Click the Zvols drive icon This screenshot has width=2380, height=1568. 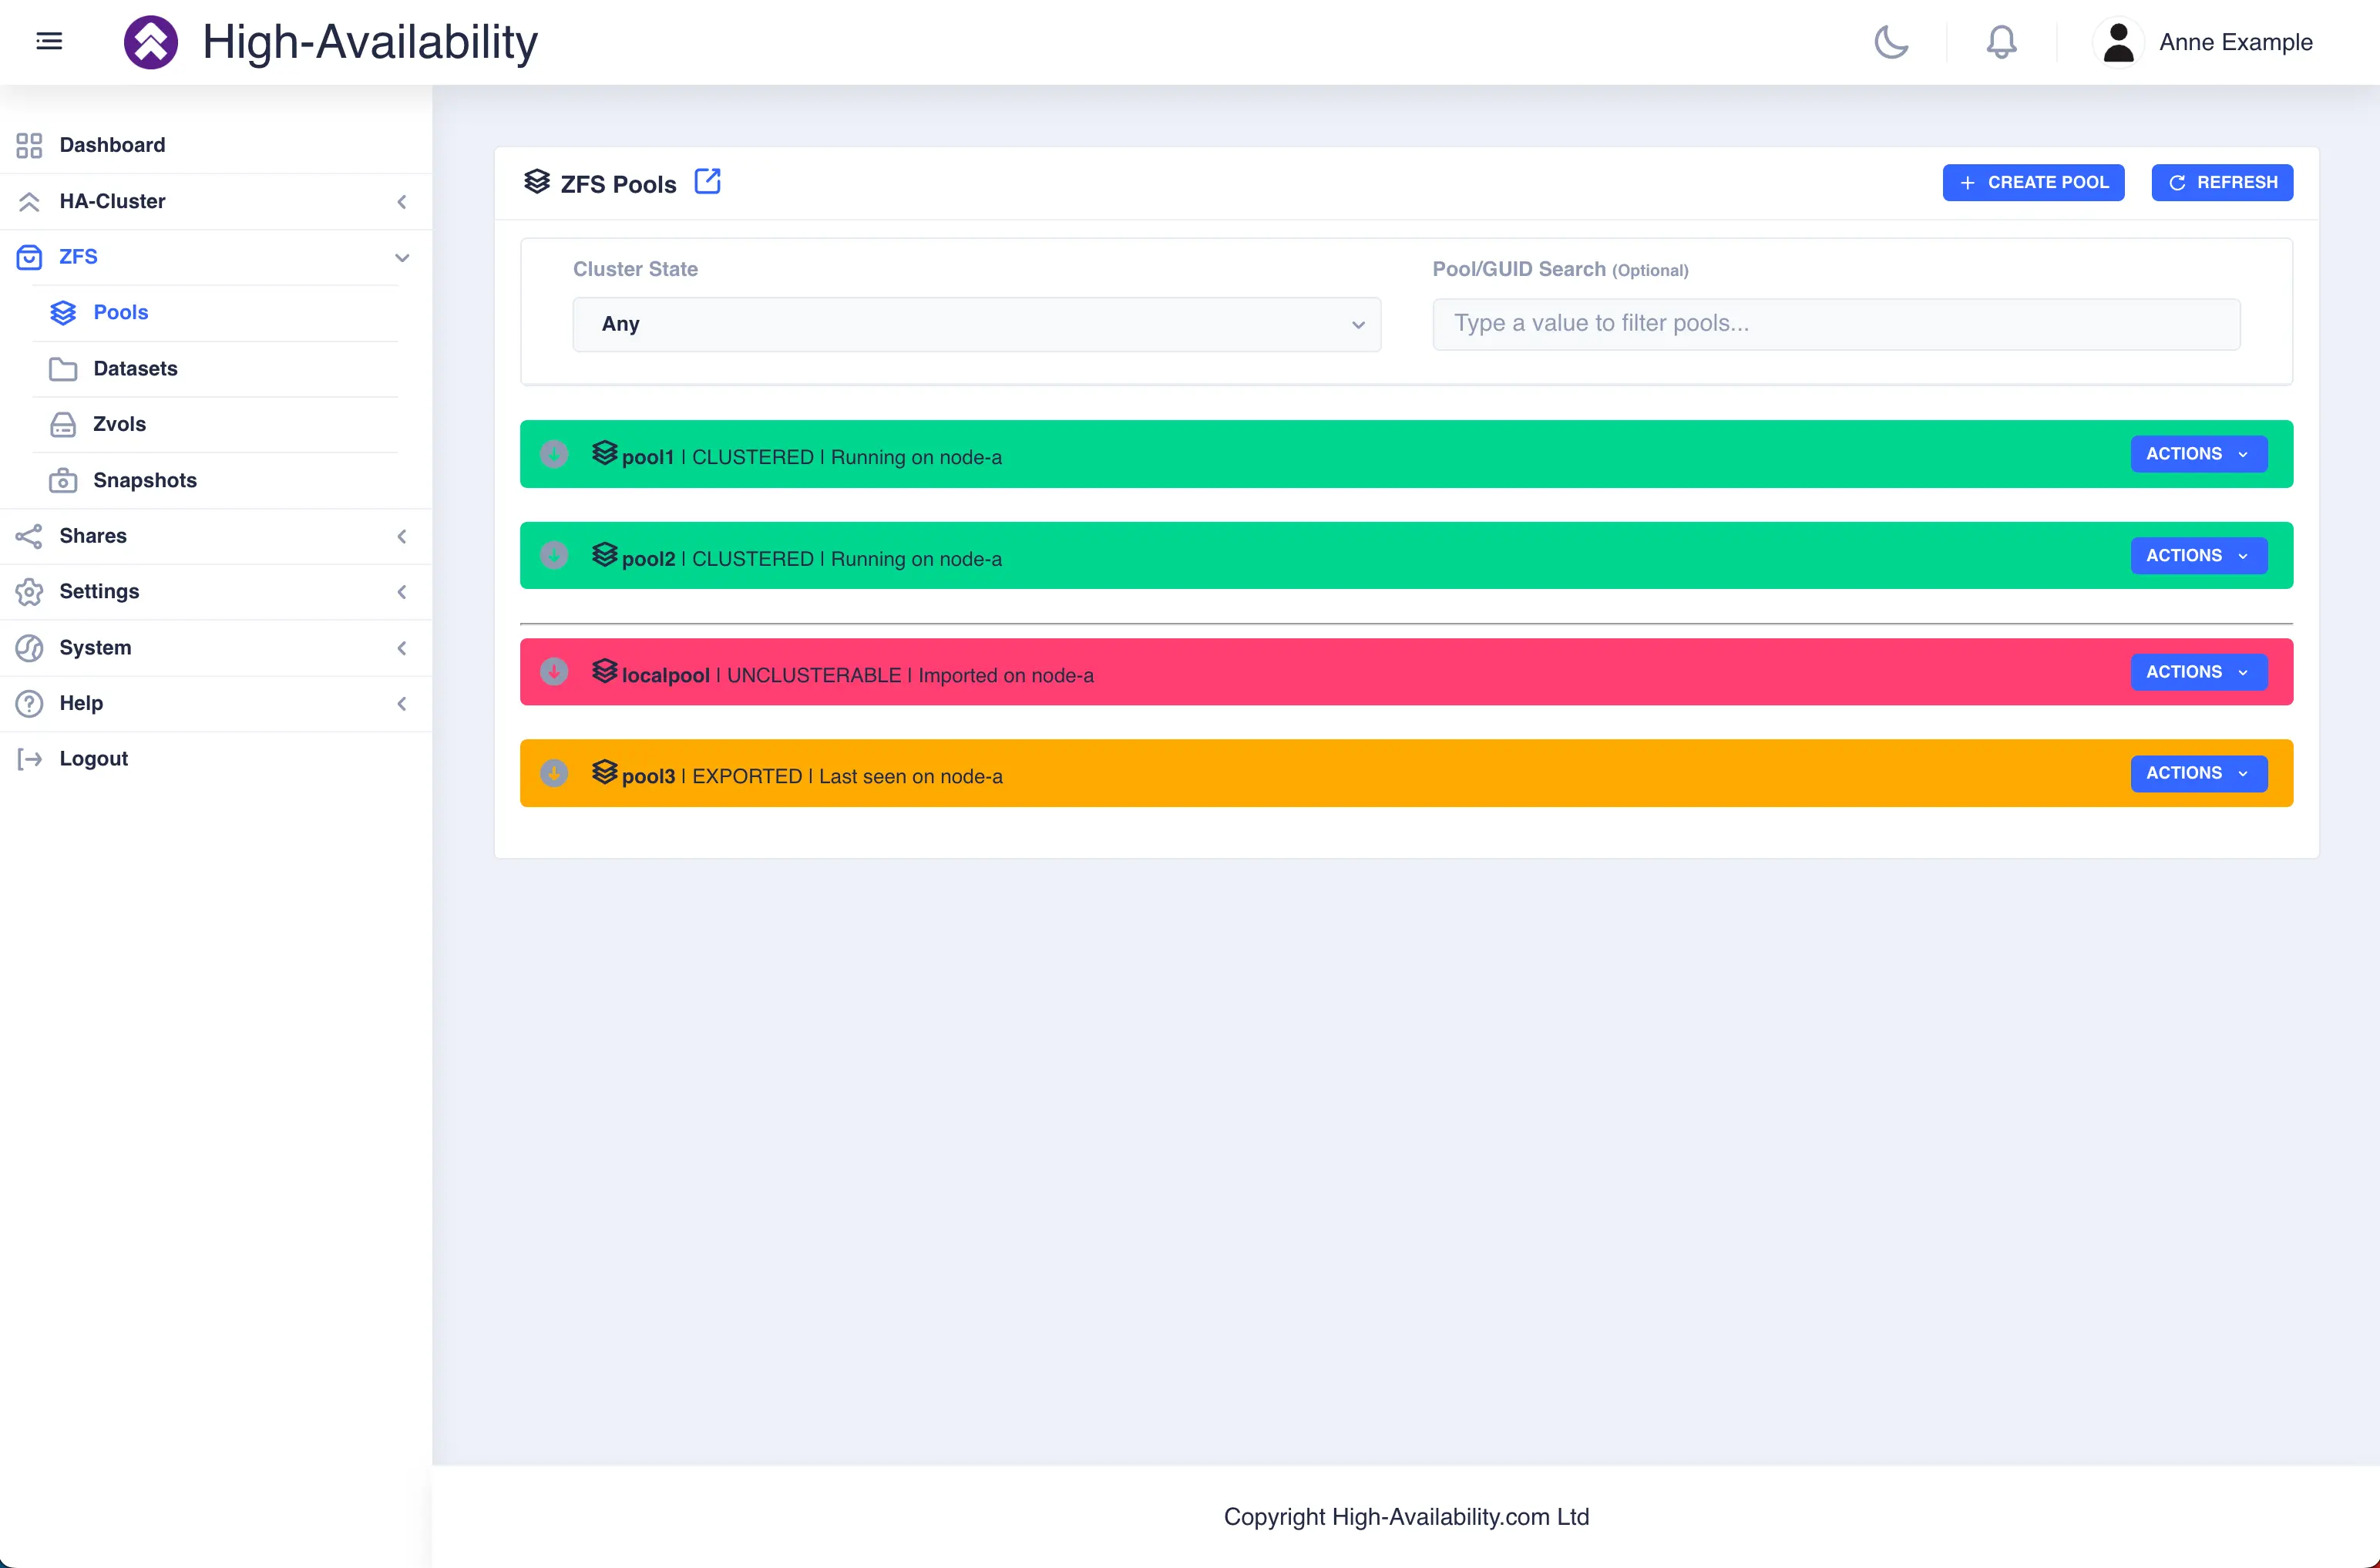click(63, 425)
